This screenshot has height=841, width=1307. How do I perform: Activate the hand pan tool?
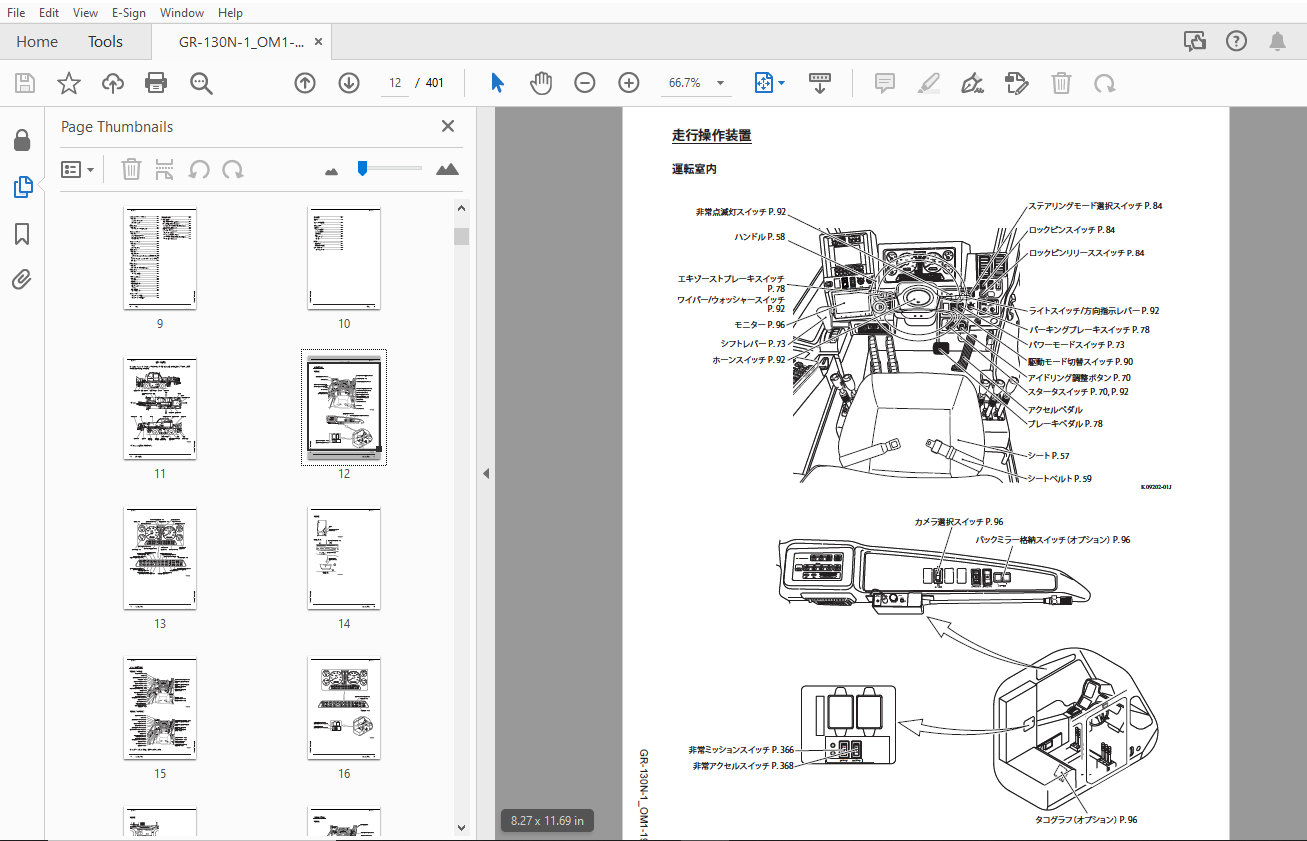541,83
